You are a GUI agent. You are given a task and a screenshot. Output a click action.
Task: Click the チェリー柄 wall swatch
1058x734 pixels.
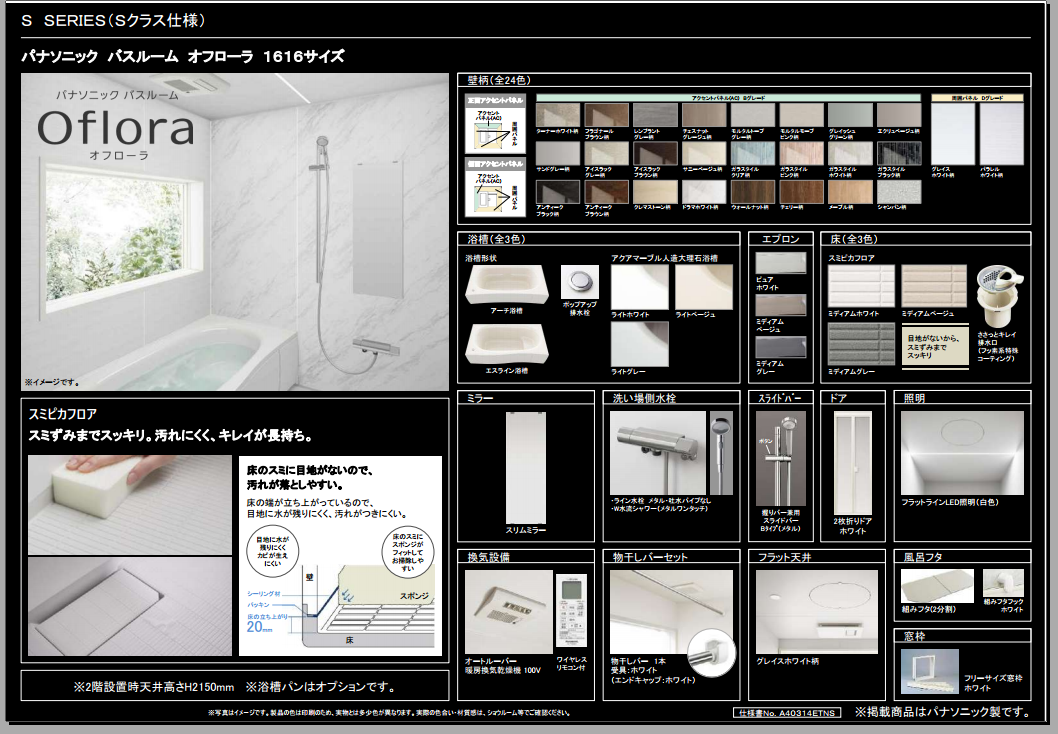coord(802,192)
